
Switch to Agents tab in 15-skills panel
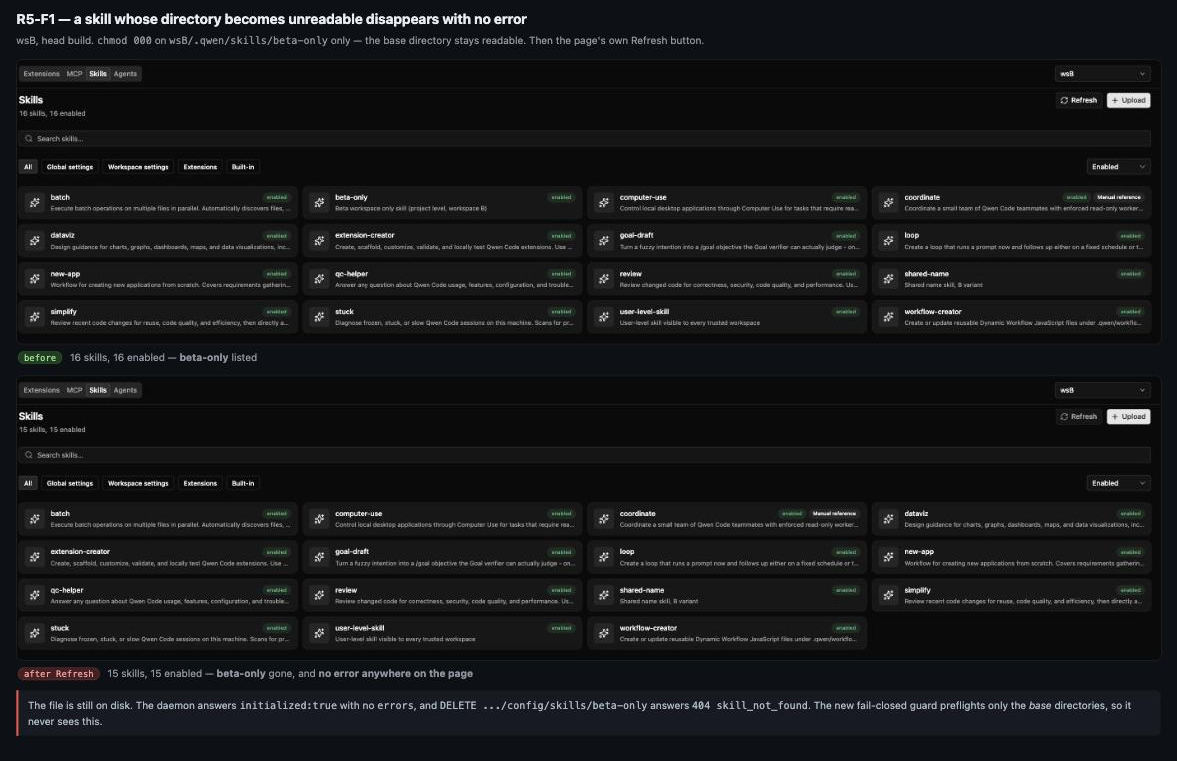click(125, 390)
